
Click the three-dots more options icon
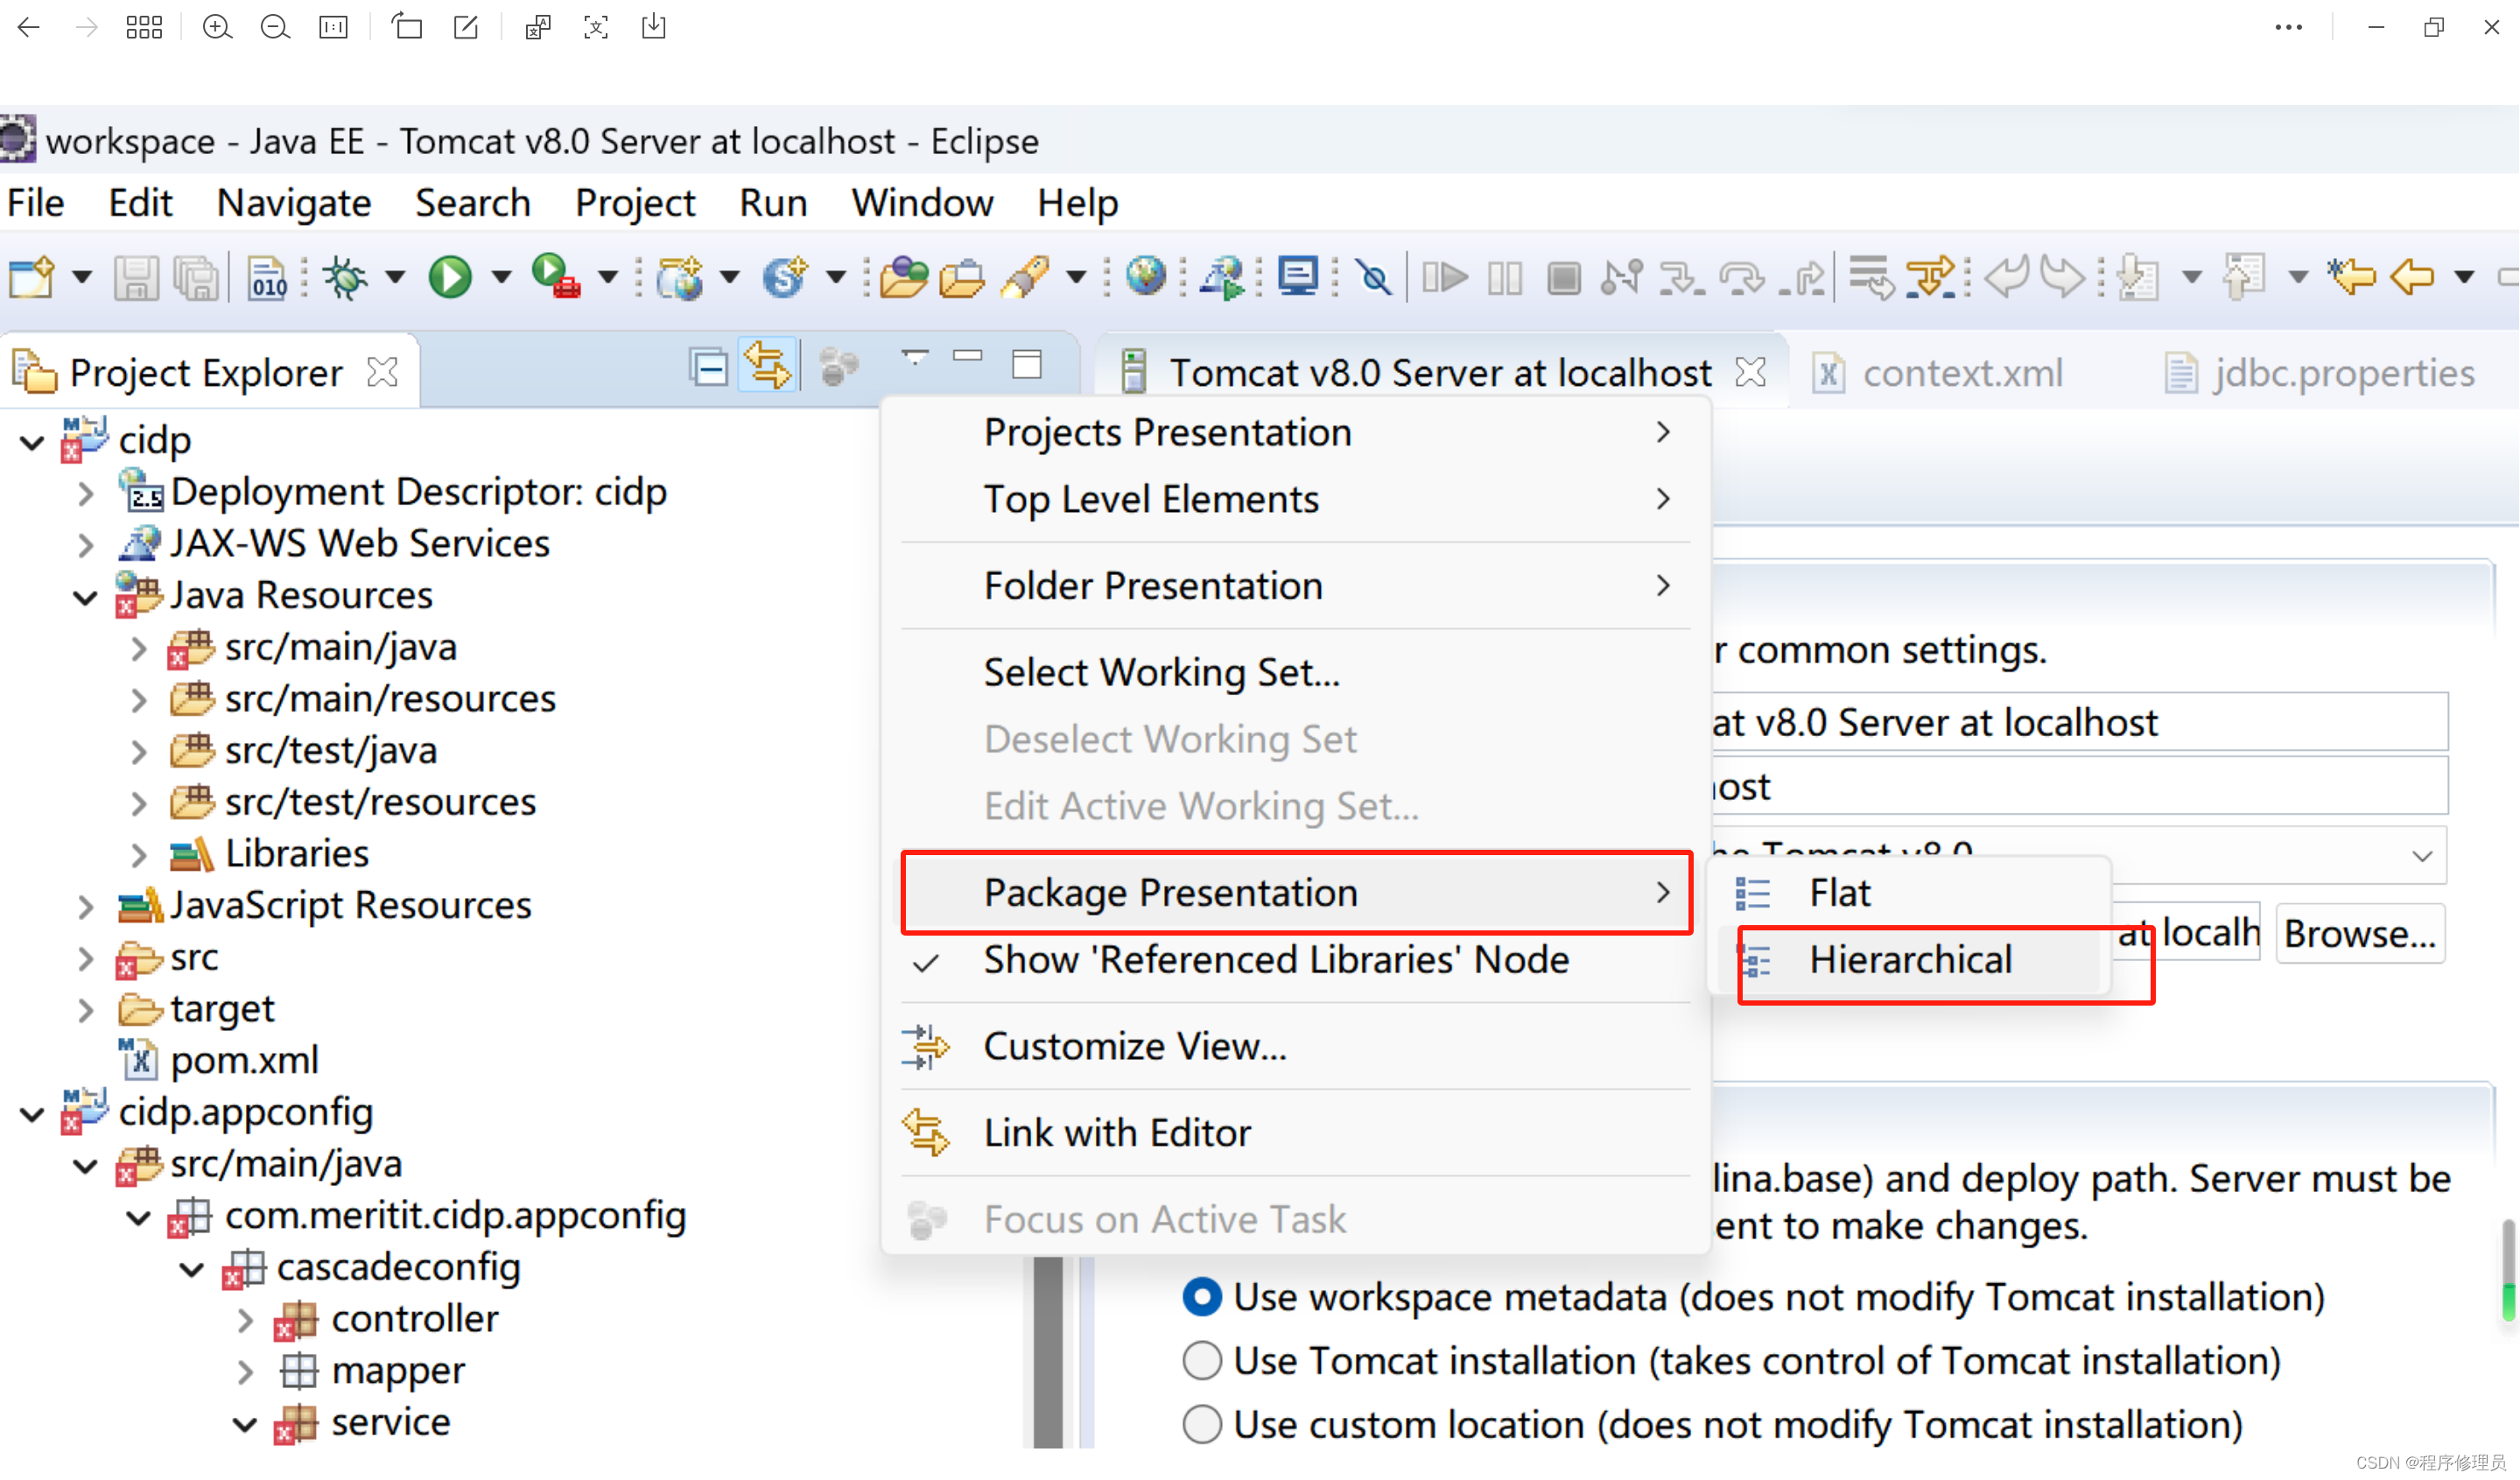coord(2289,27)
